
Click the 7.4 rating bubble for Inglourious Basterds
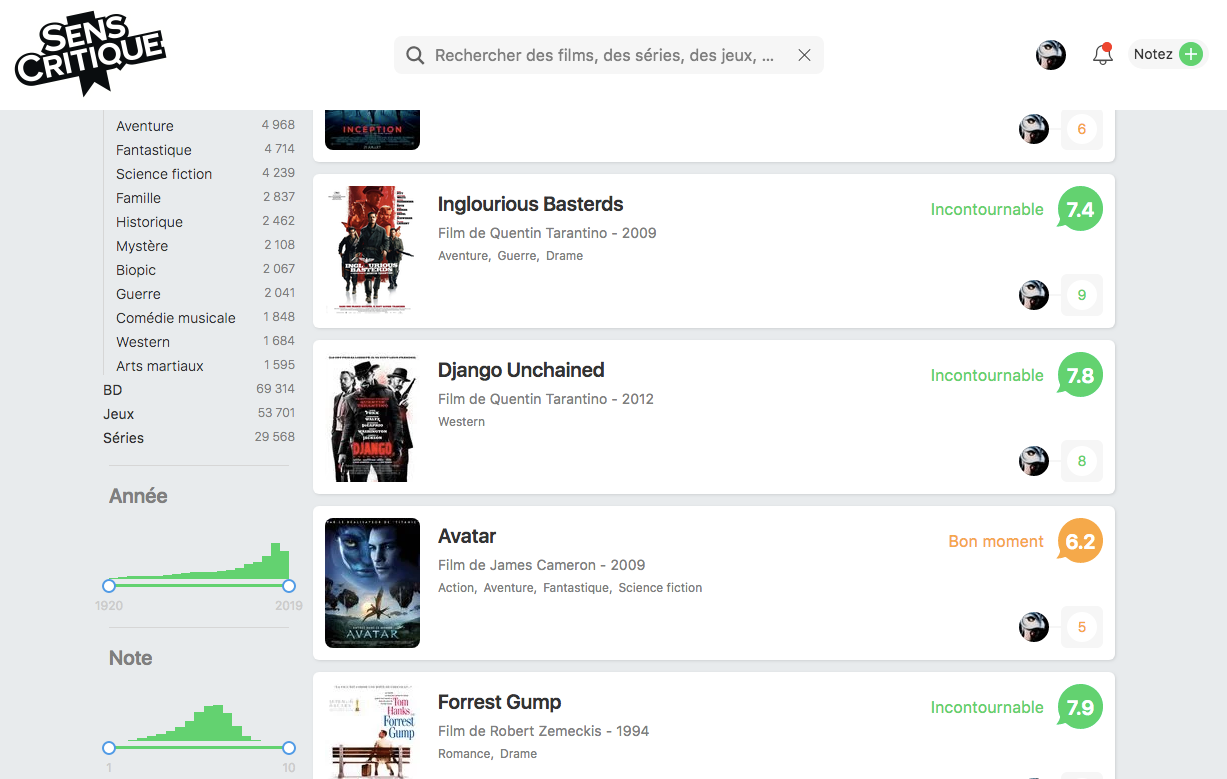[1080, 209]
